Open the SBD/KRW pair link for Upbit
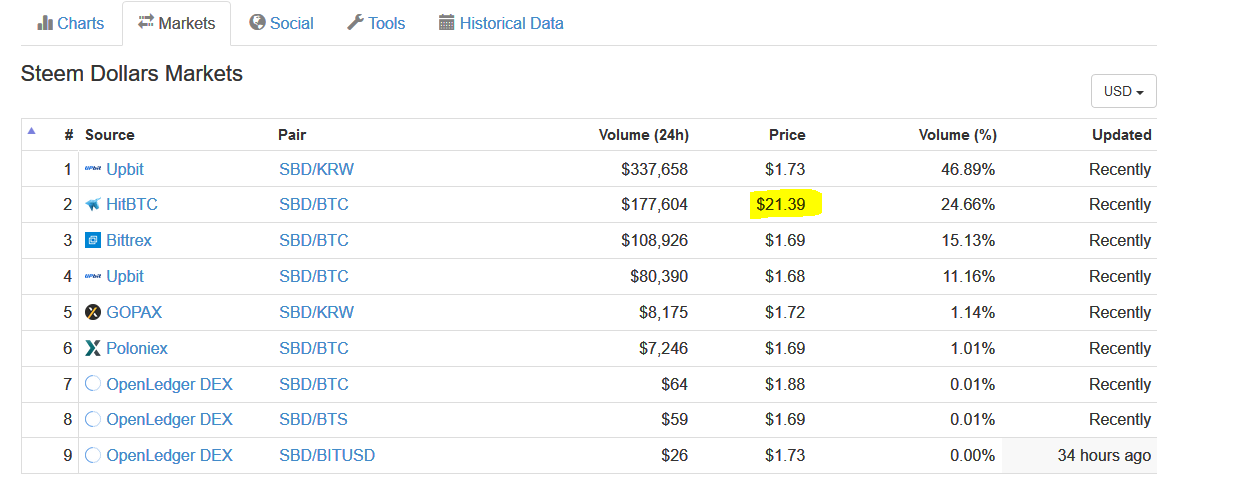 316,169
